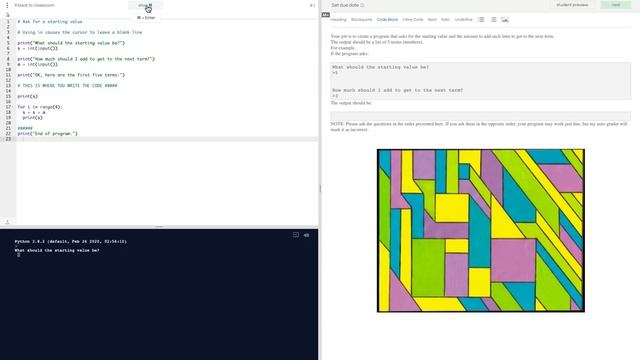Click code line 'for i in range(4):'
The width and height of the screenshot is (640, 360).
tap(40, 107)
